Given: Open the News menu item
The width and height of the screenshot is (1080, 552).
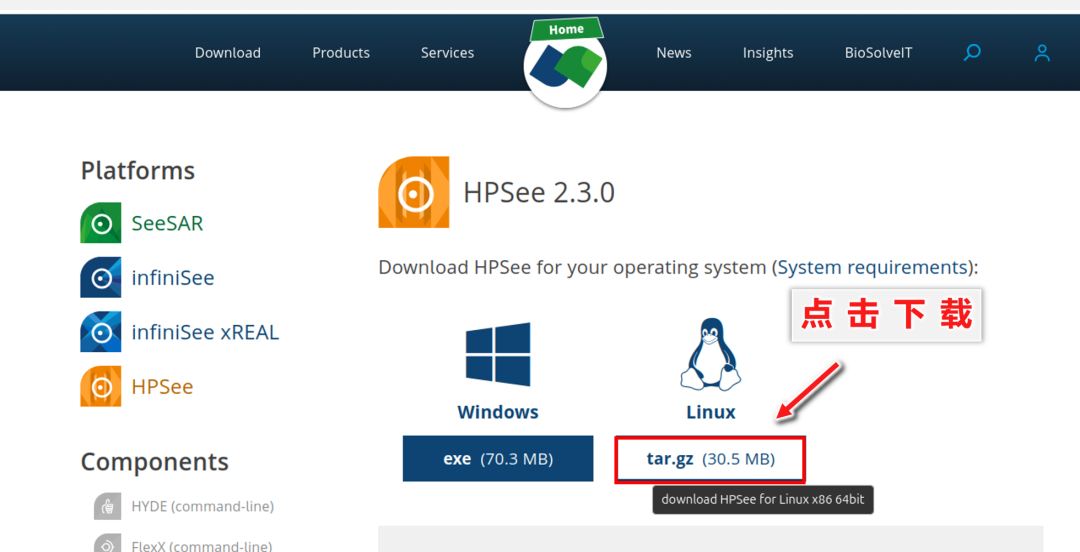Looking at the screenshot, I should [674, 52].
